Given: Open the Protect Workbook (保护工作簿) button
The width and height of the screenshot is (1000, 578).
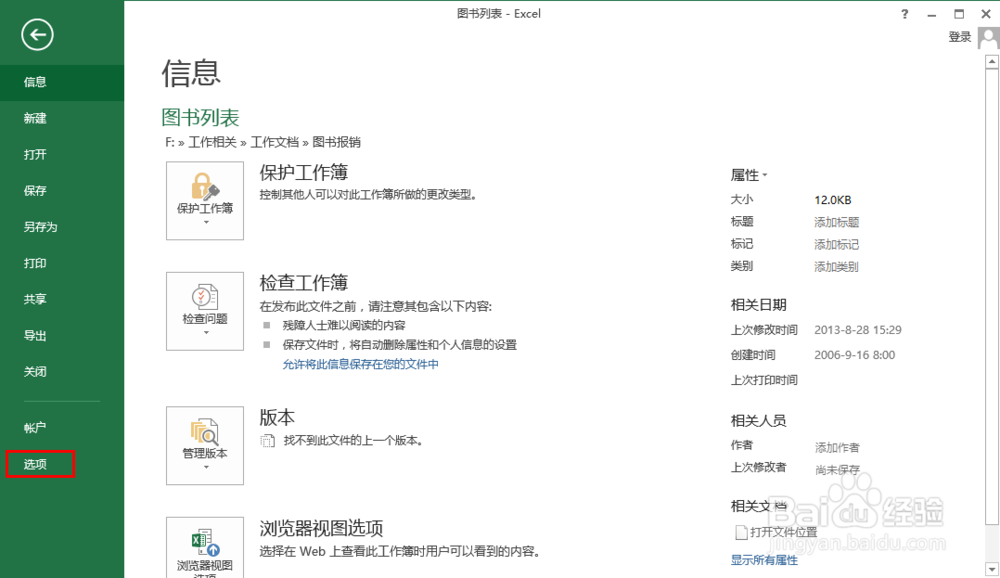Looking at the screenshot, I should coord(205,200).
